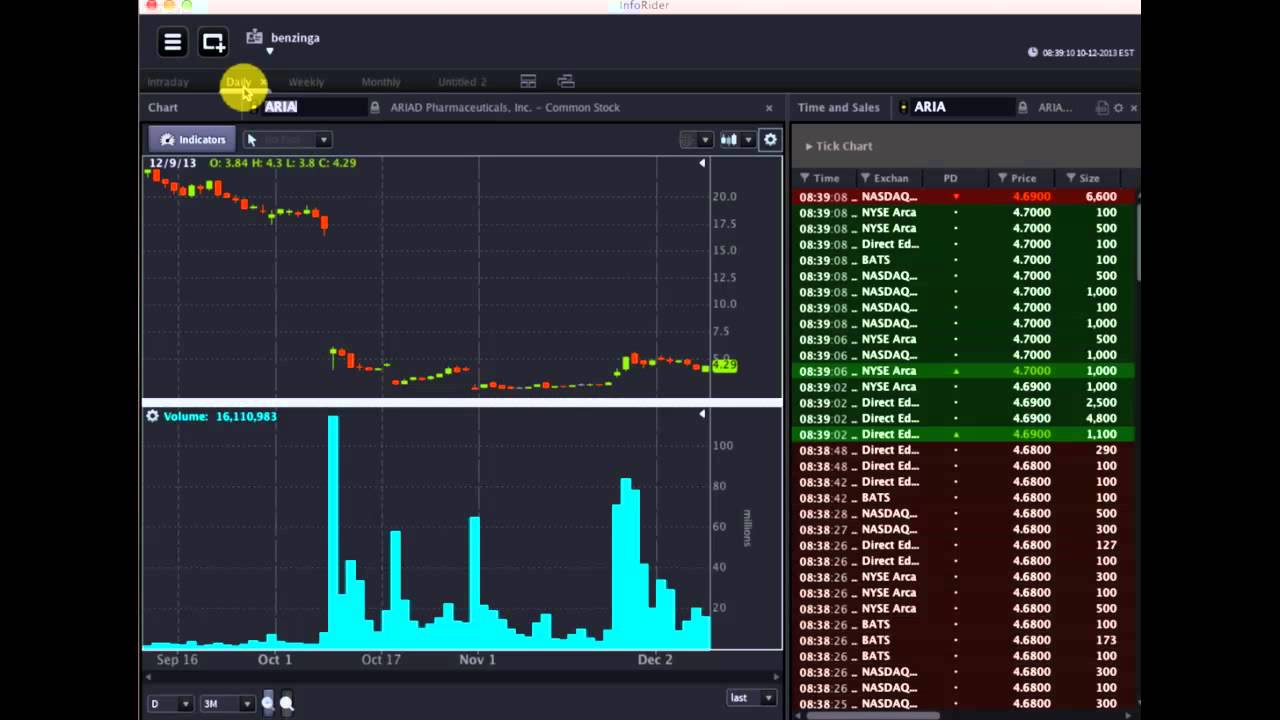Click the cascade windows layout icon
1280x720 pixels.
(x=566, y=81)
